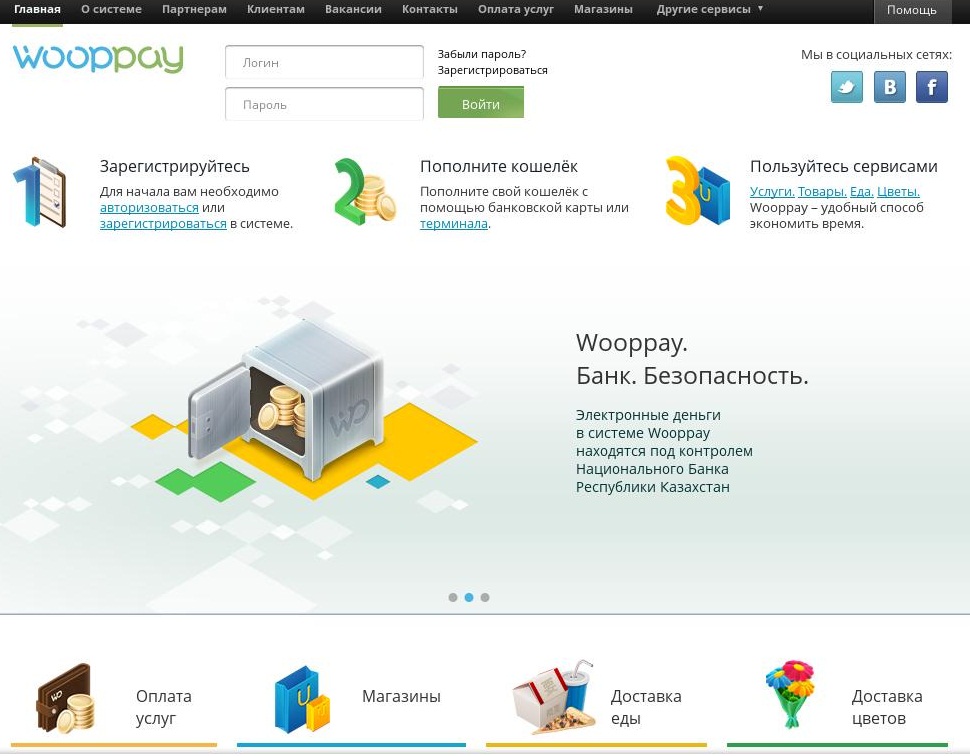Open the Цветы. link
The height and width of the screenshot is (756, 970).
click(x=898, y=192)
